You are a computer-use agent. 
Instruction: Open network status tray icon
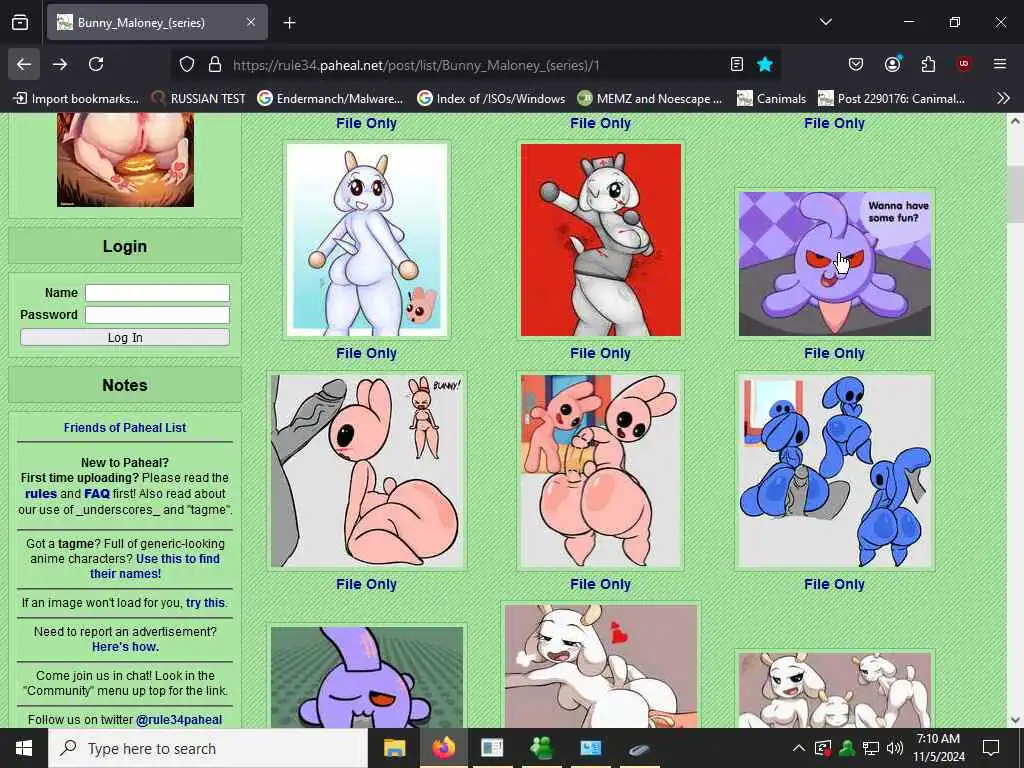click(x=871, y=748)
